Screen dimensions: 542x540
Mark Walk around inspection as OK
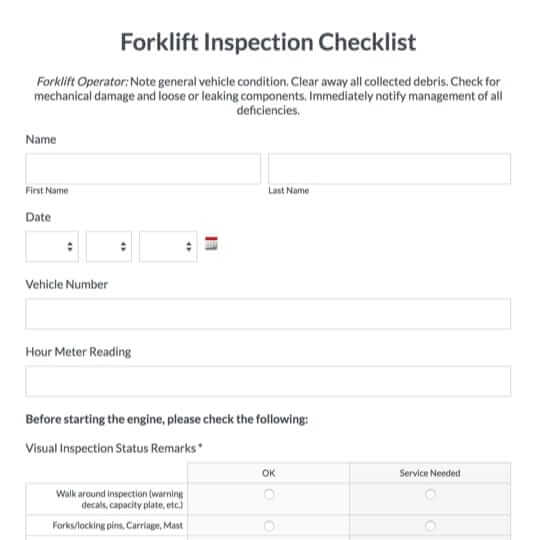(x=269, y=494)
